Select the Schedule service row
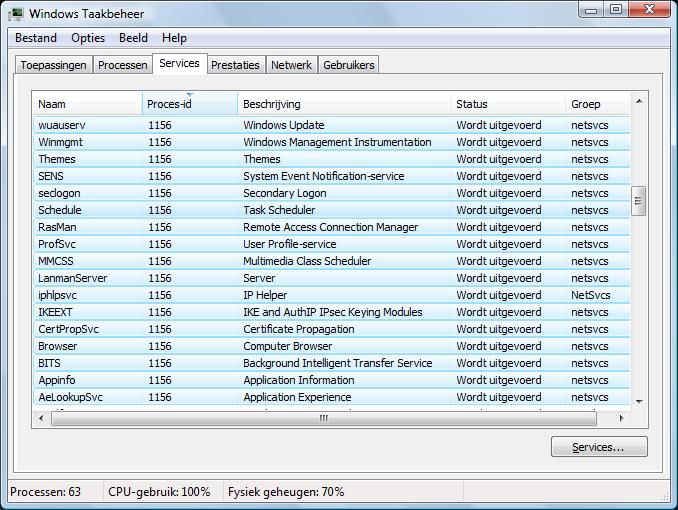The width and height of the screenshot is (678, 510). click(332, 210)
